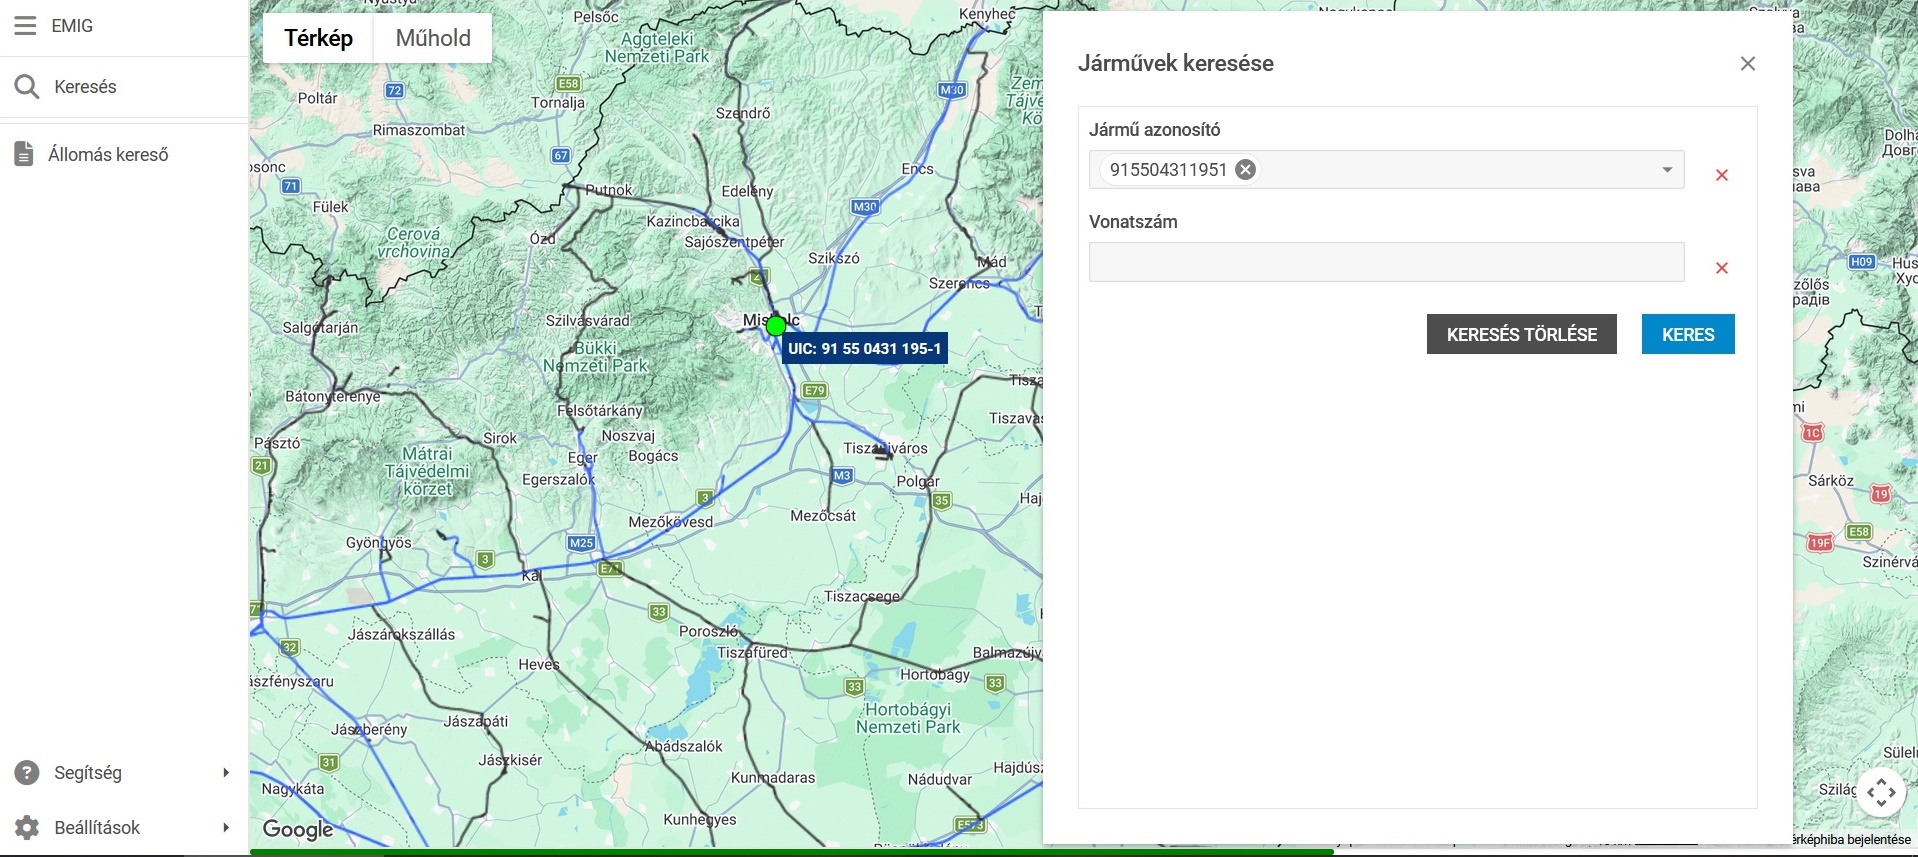Screen dimensions: 1918x857
Task: Click the Nagykáta label on map
Action: [x=293, y=789]
